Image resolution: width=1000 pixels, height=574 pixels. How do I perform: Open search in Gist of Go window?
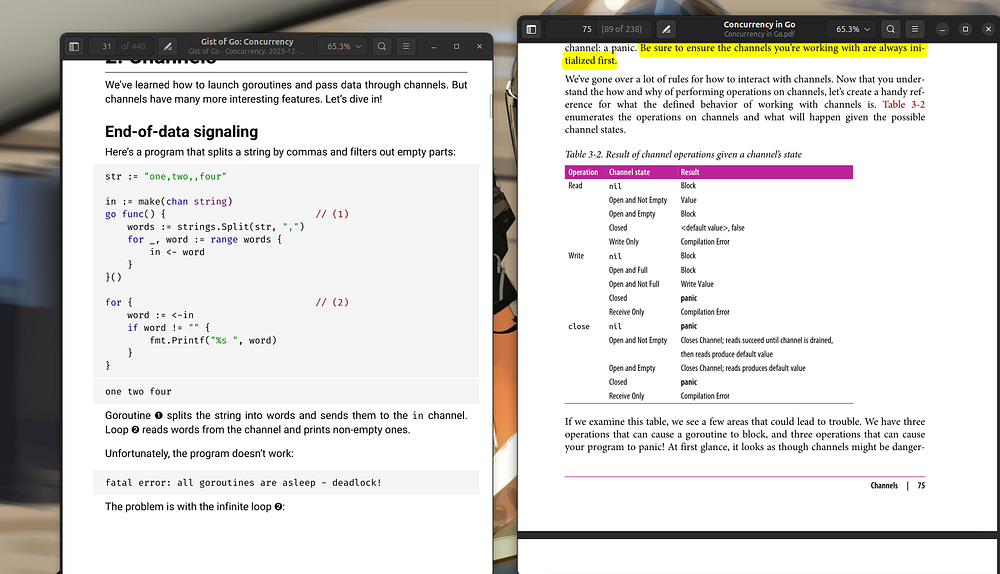click(x=381, y=47)
